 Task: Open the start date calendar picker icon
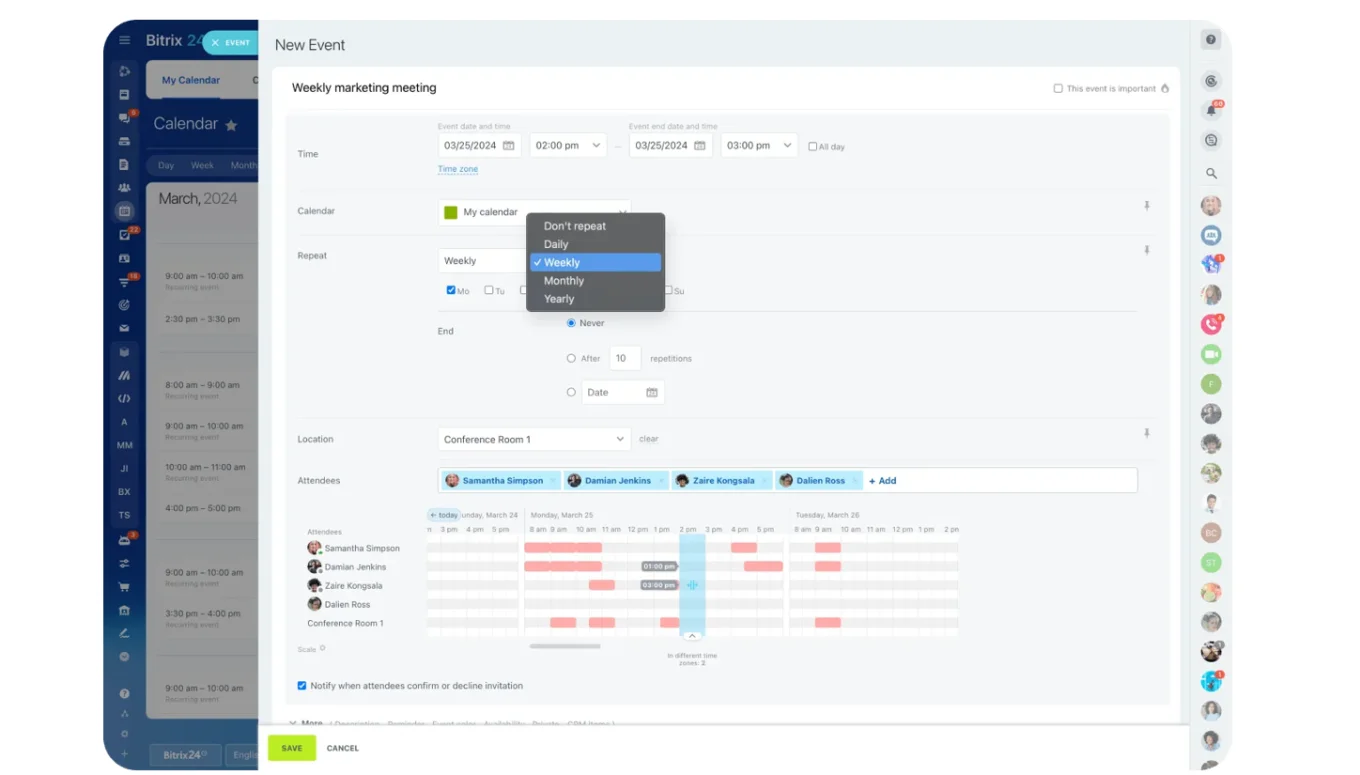point(508,146)
